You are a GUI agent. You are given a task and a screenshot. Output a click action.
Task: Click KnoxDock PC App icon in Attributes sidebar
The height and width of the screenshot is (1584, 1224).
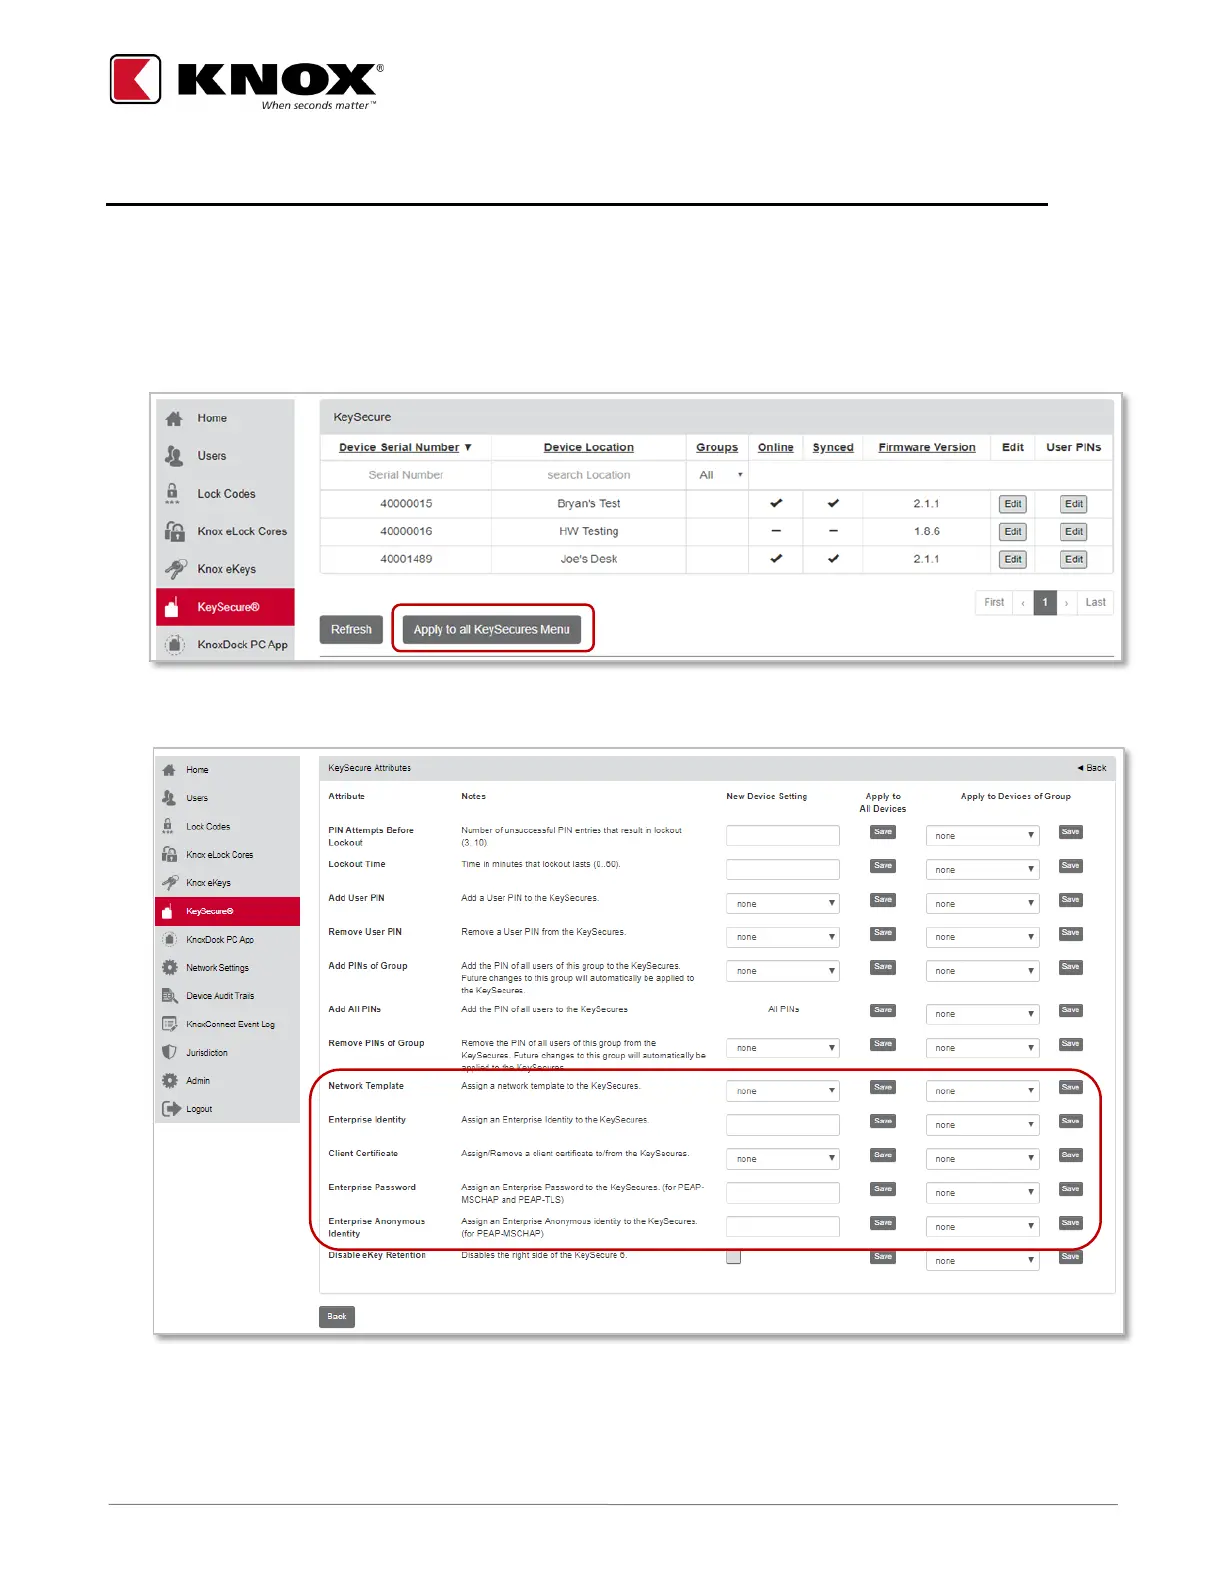tap(170, 939)
